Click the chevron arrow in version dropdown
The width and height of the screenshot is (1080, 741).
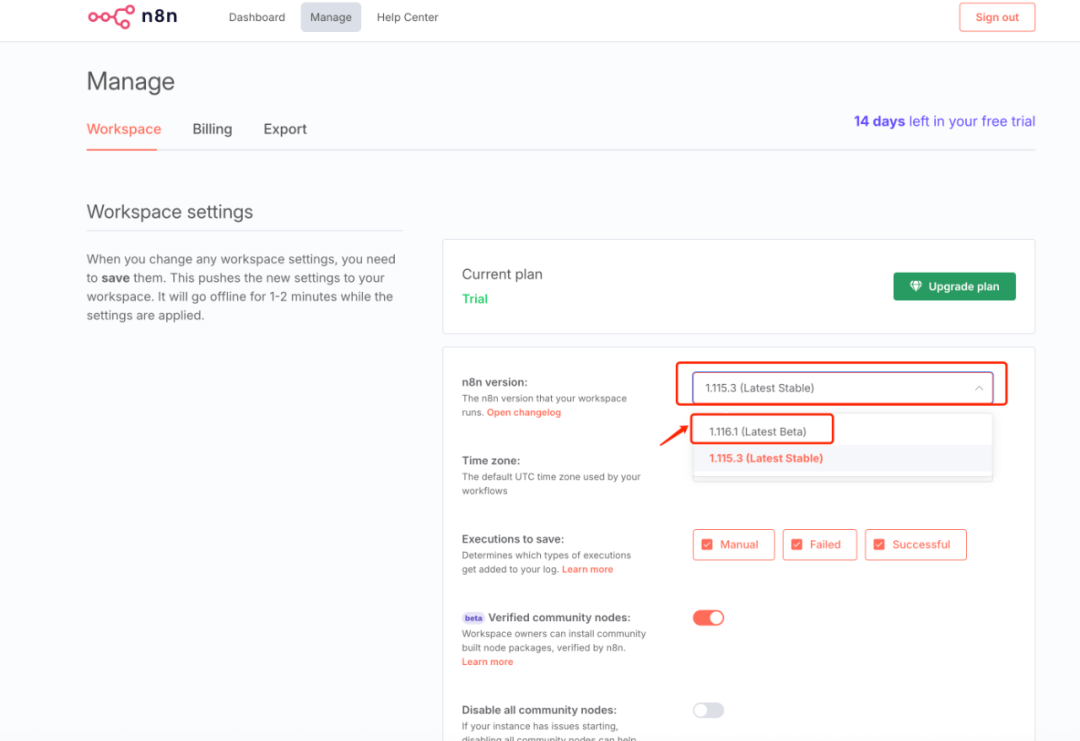979,388
